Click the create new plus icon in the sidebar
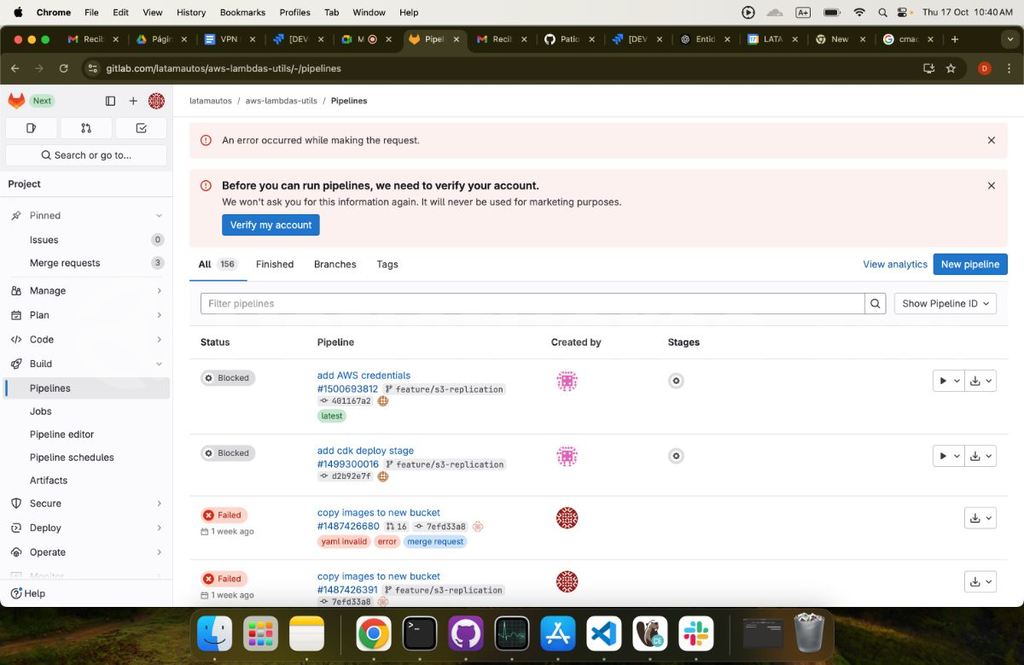Viewport: 1024px width, 665px height. pyautogui.click(x=133, y=101)
